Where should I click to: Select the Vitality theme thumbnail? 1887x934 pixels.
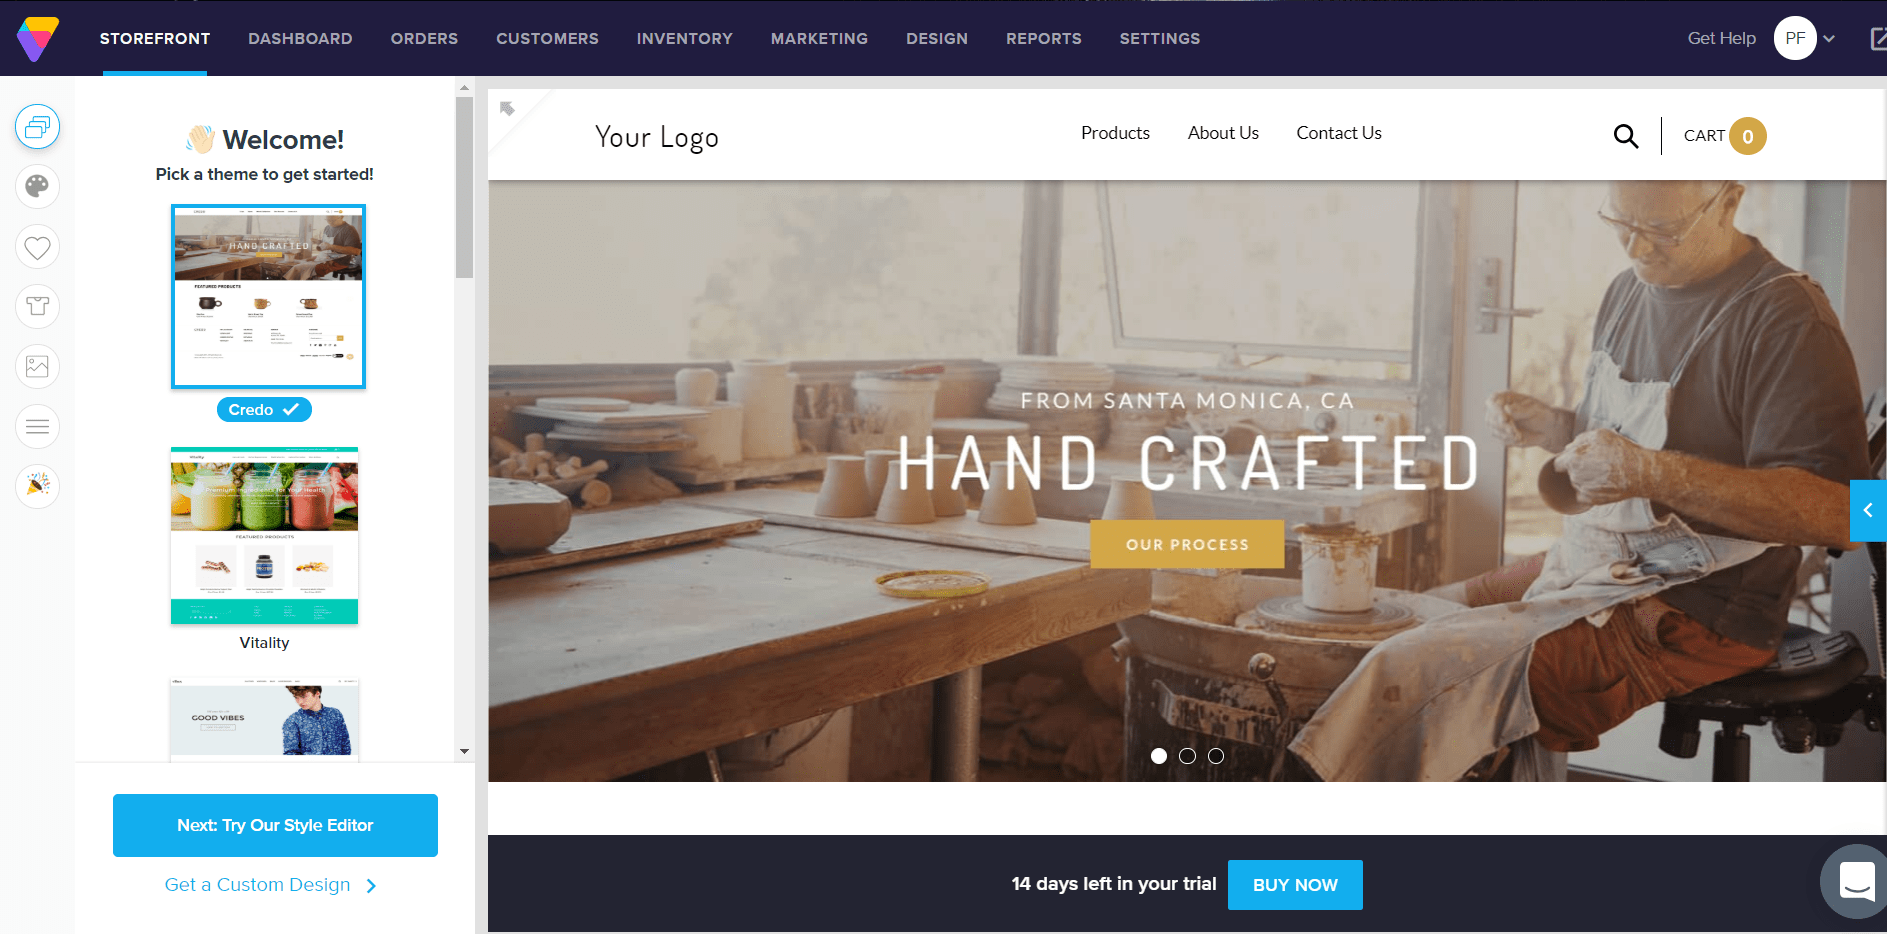(x=264, y=536)
